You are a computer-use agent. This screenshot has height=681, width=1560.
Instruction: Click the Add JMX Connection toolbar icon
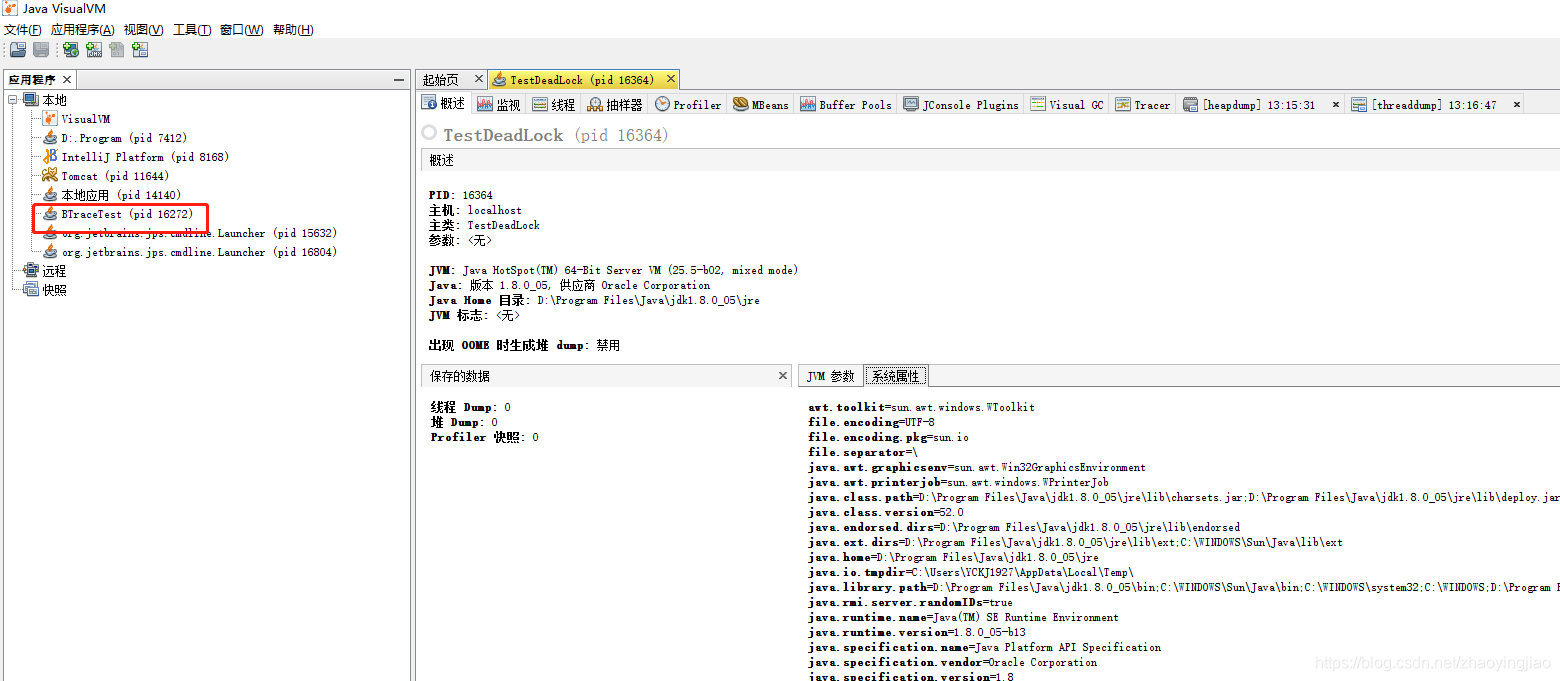pos(94,50)
